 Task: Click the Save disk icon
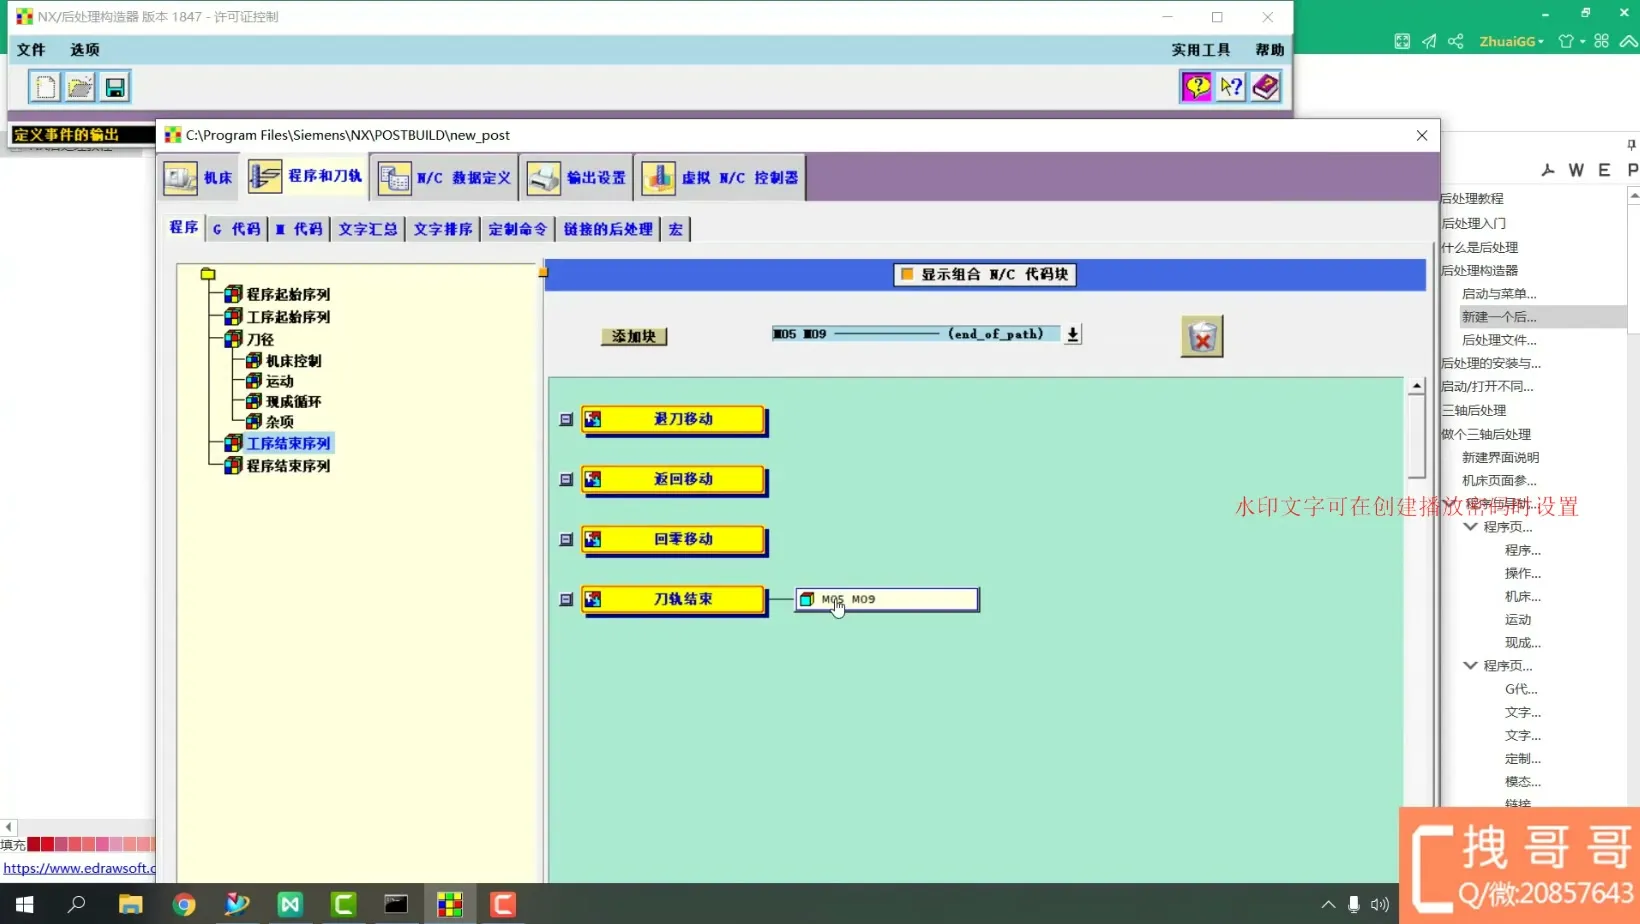[x=115, y=87]
